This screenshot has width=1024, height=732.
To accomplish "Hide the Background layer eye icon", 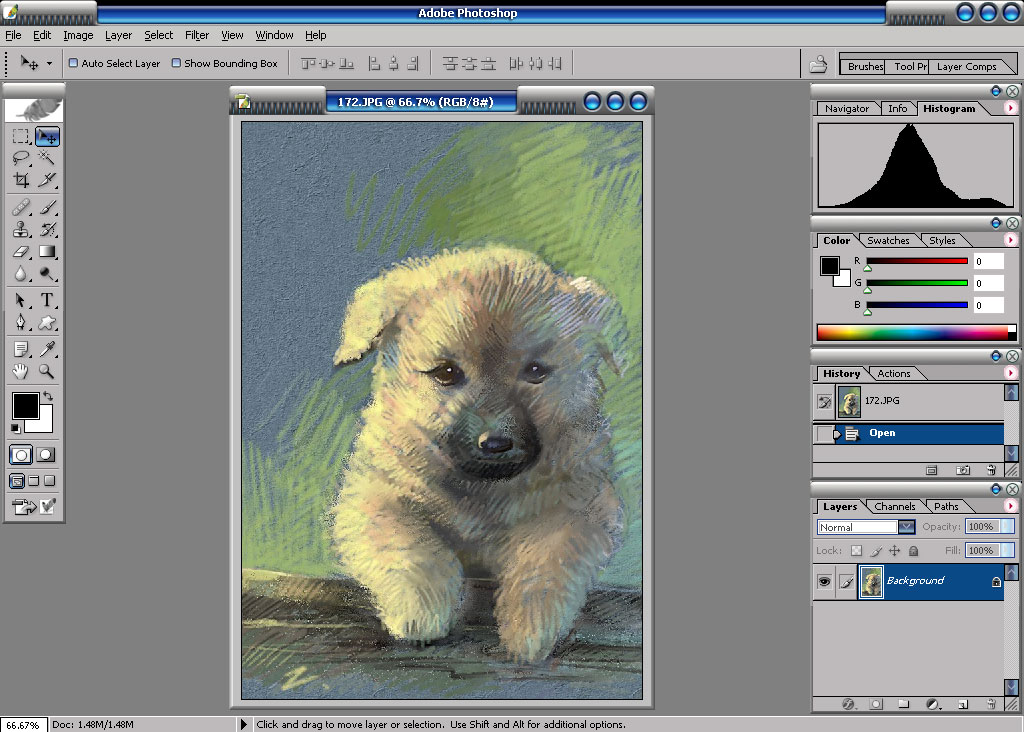I will click(824, 581).
